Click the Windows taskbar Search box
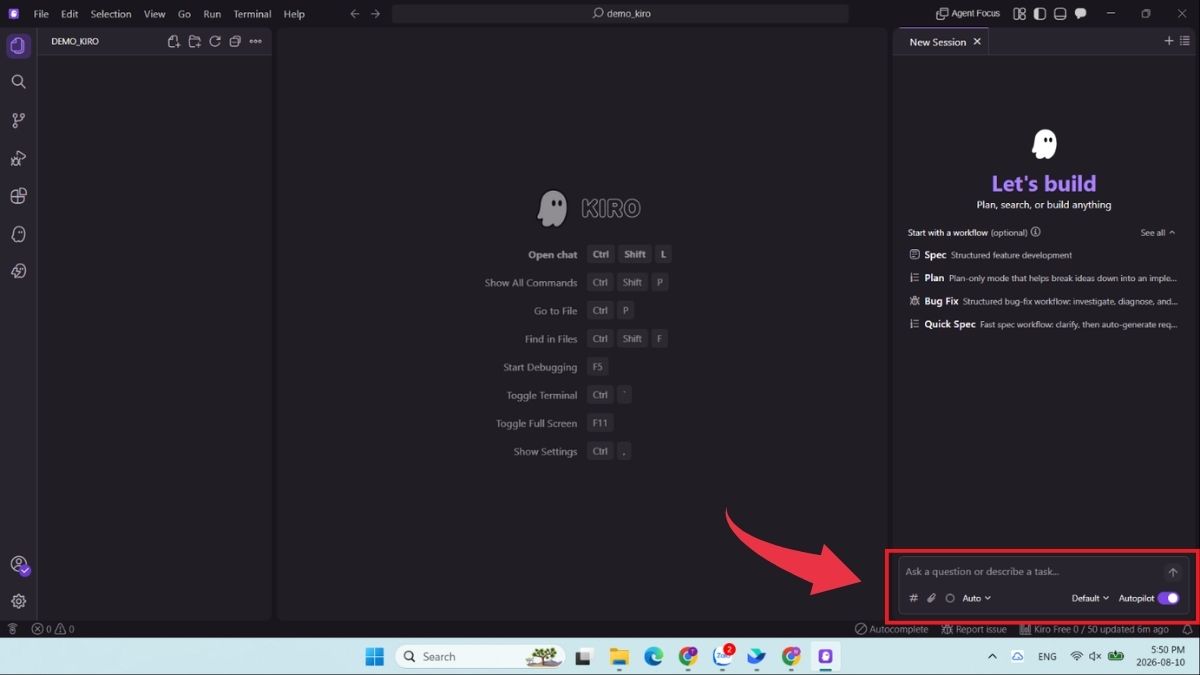Screen dimensions: 1200x675 (480, 656)
